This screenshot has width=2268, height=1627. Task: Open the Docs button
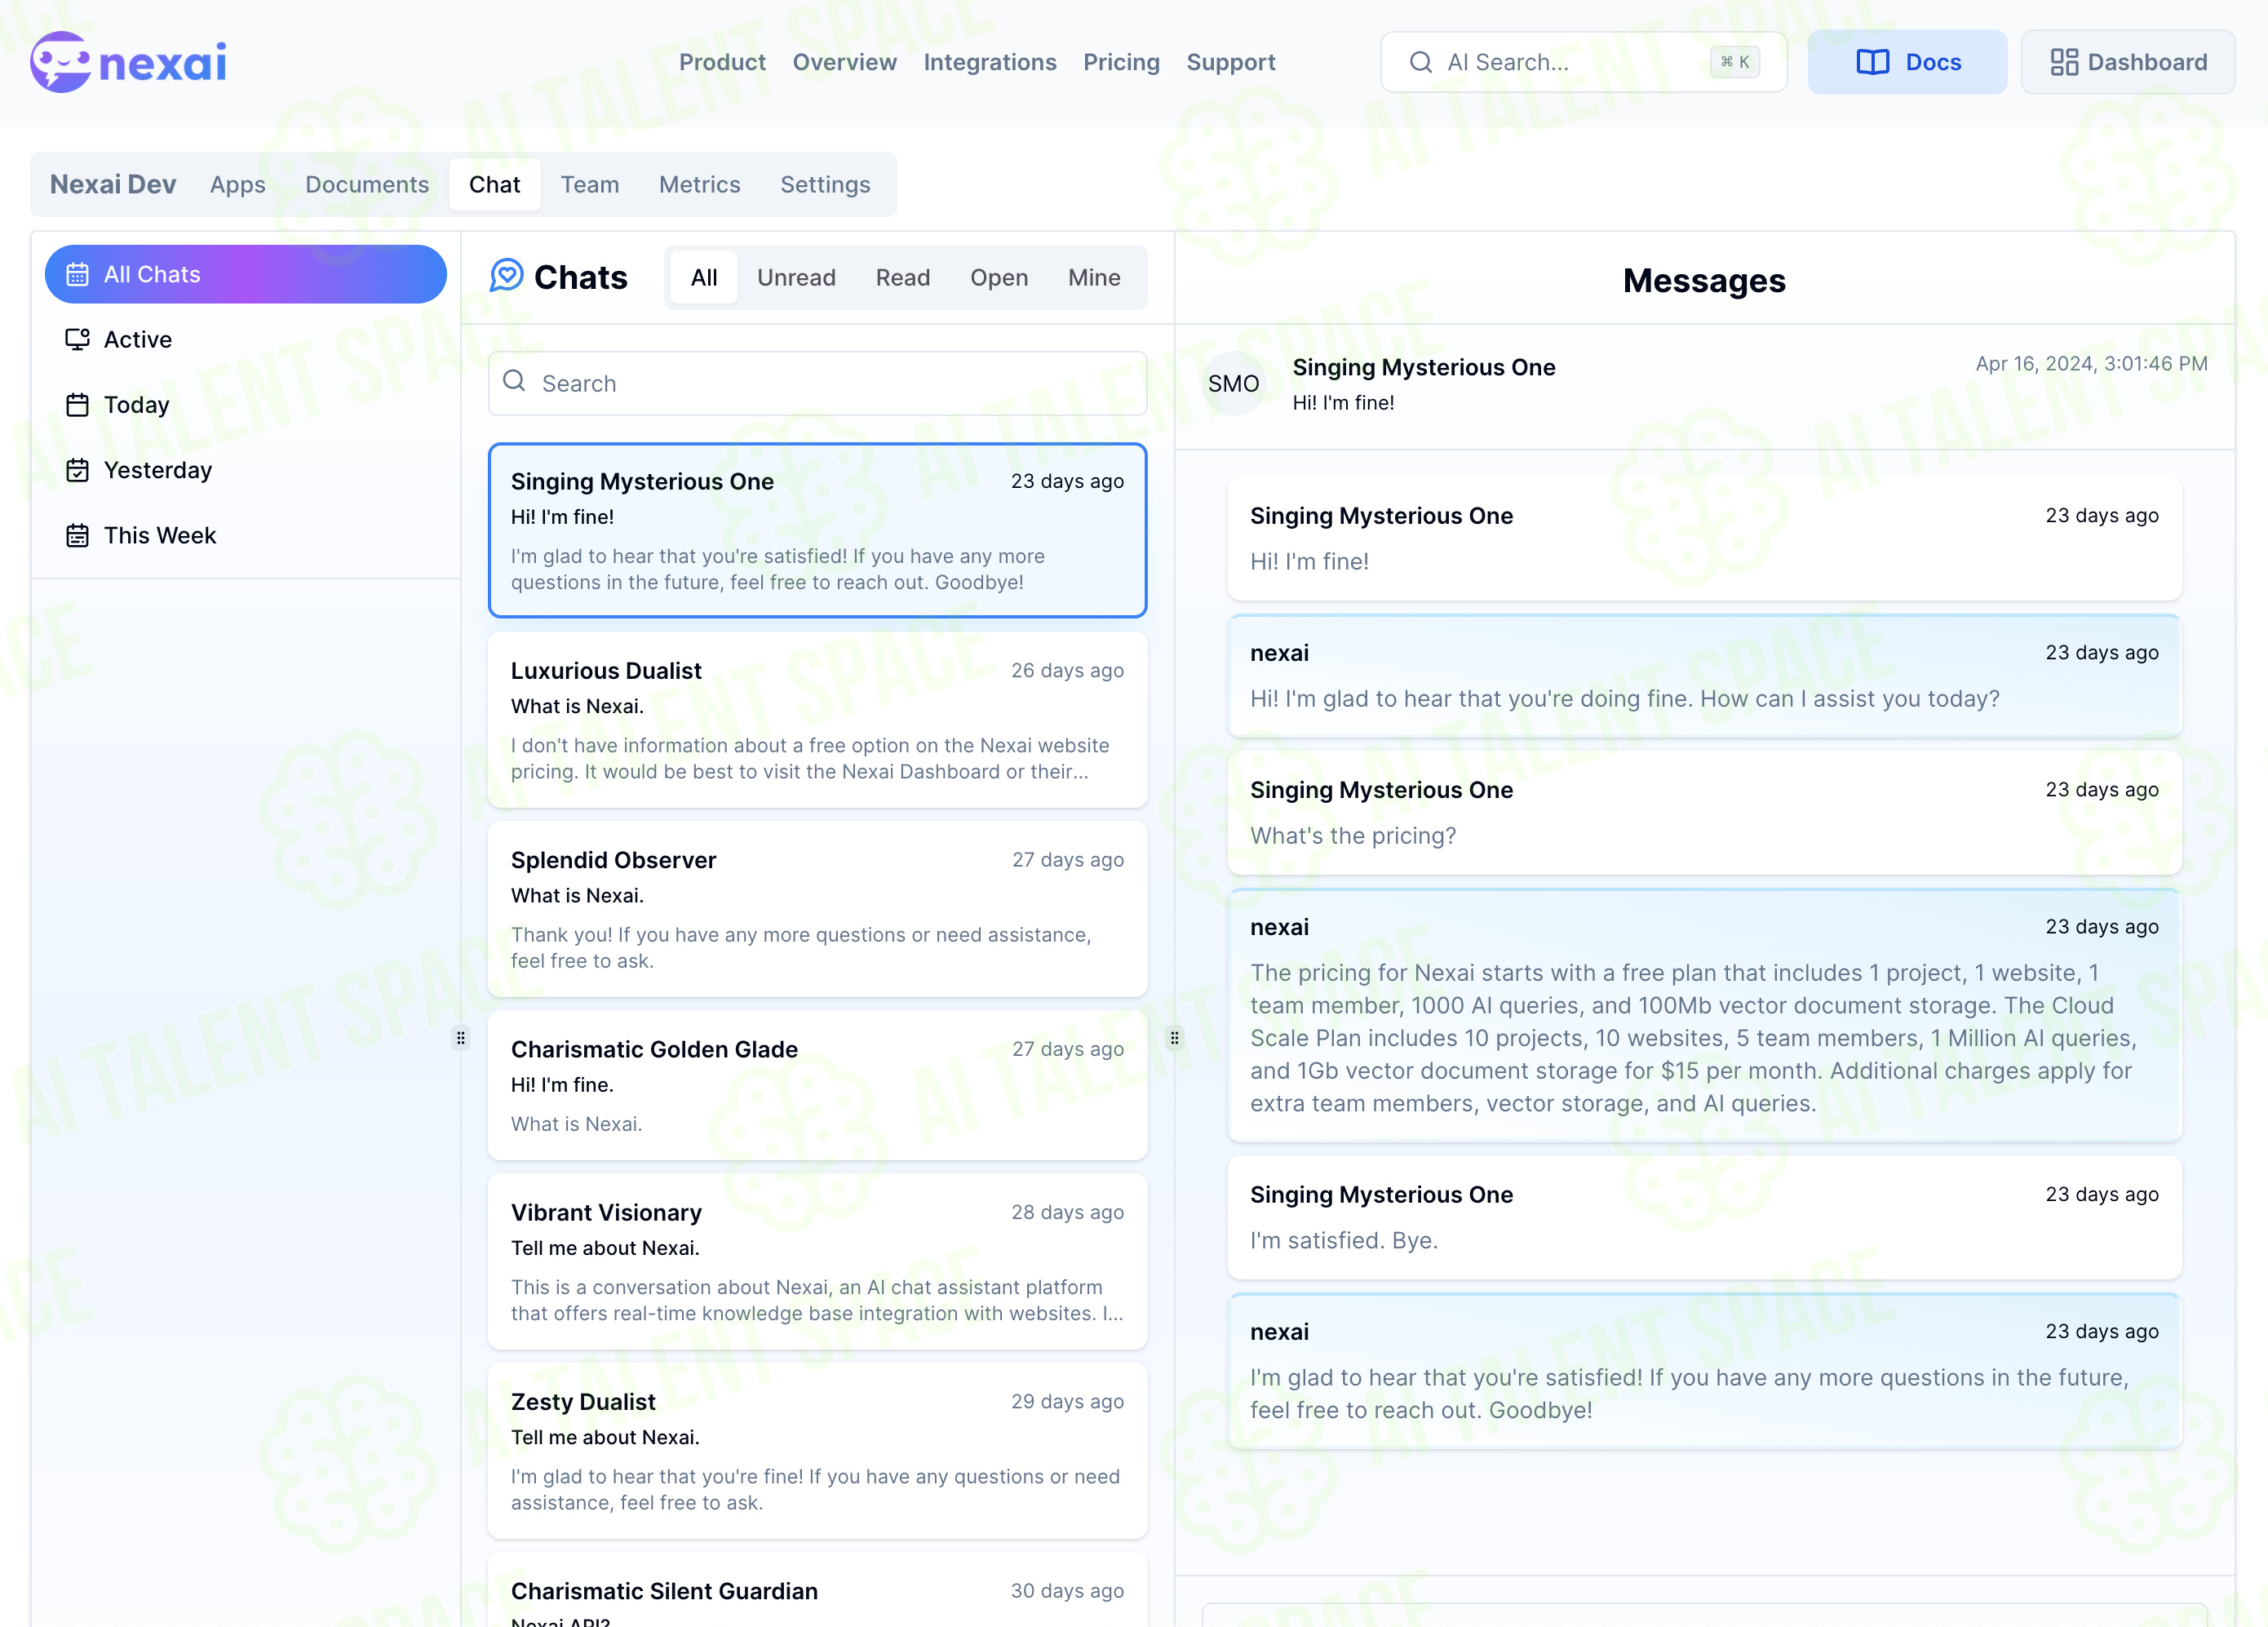[x=1906, y=62]
